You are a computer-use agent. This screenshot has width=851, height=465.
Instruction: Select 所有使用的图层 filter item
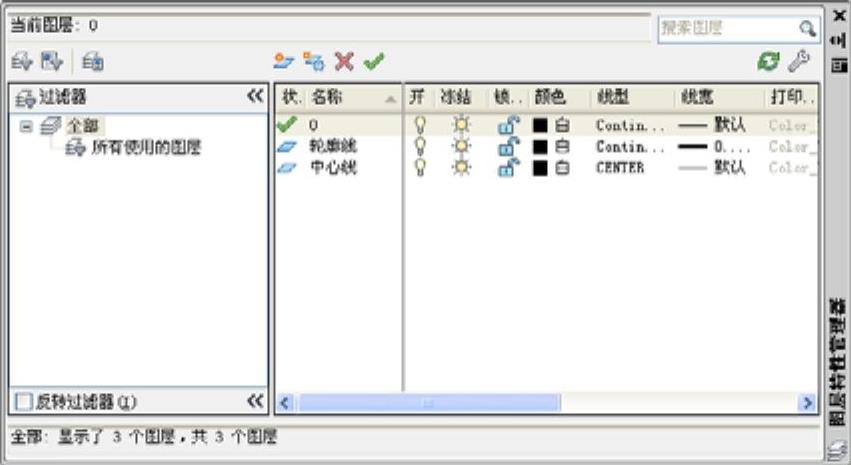[146, 147]
